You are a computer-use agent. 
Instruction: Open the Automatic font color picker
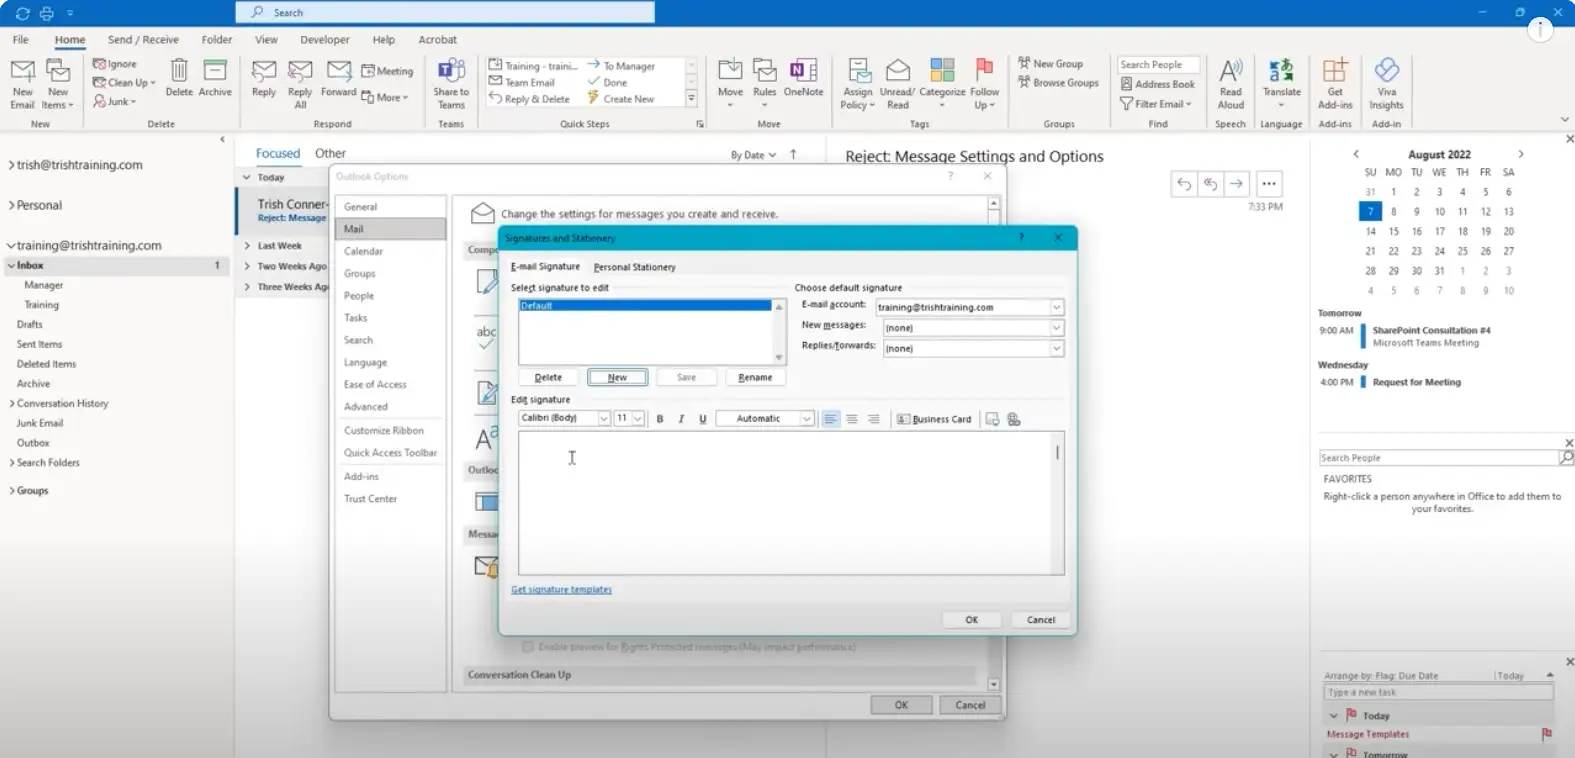point(806,419)
